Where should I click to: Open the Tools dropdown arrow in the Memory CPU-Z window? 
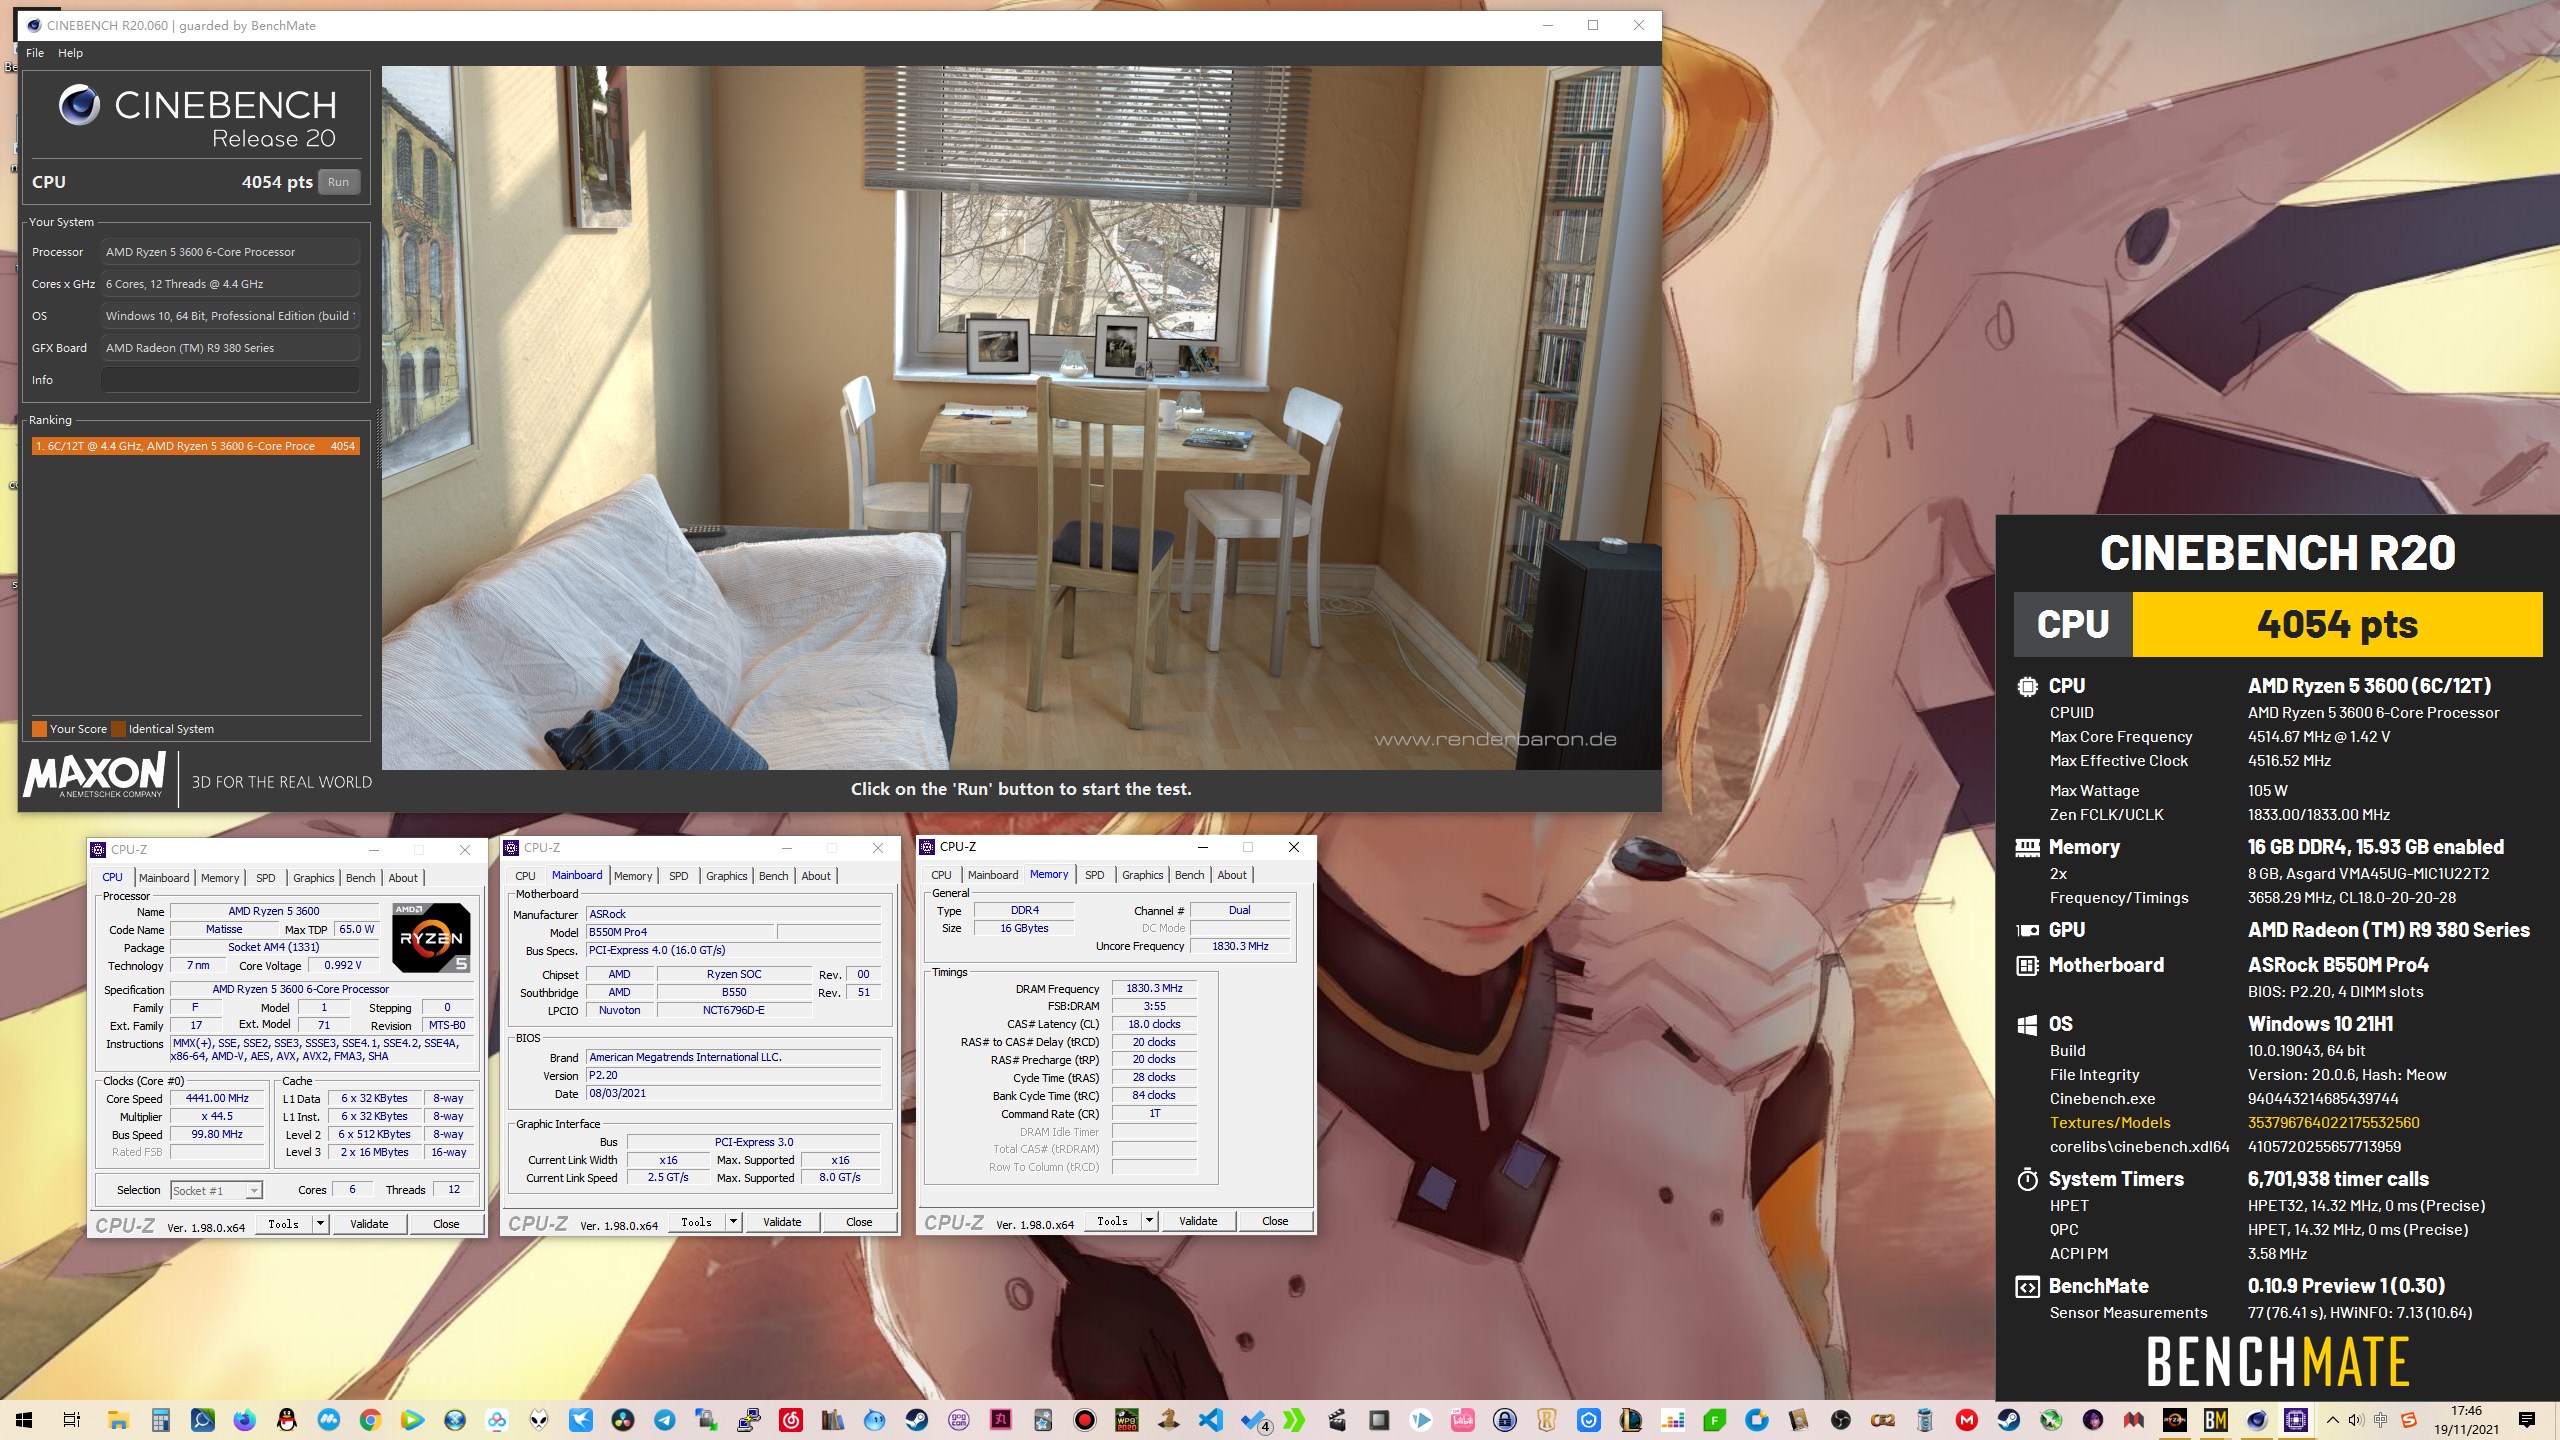point(1149,1220)
